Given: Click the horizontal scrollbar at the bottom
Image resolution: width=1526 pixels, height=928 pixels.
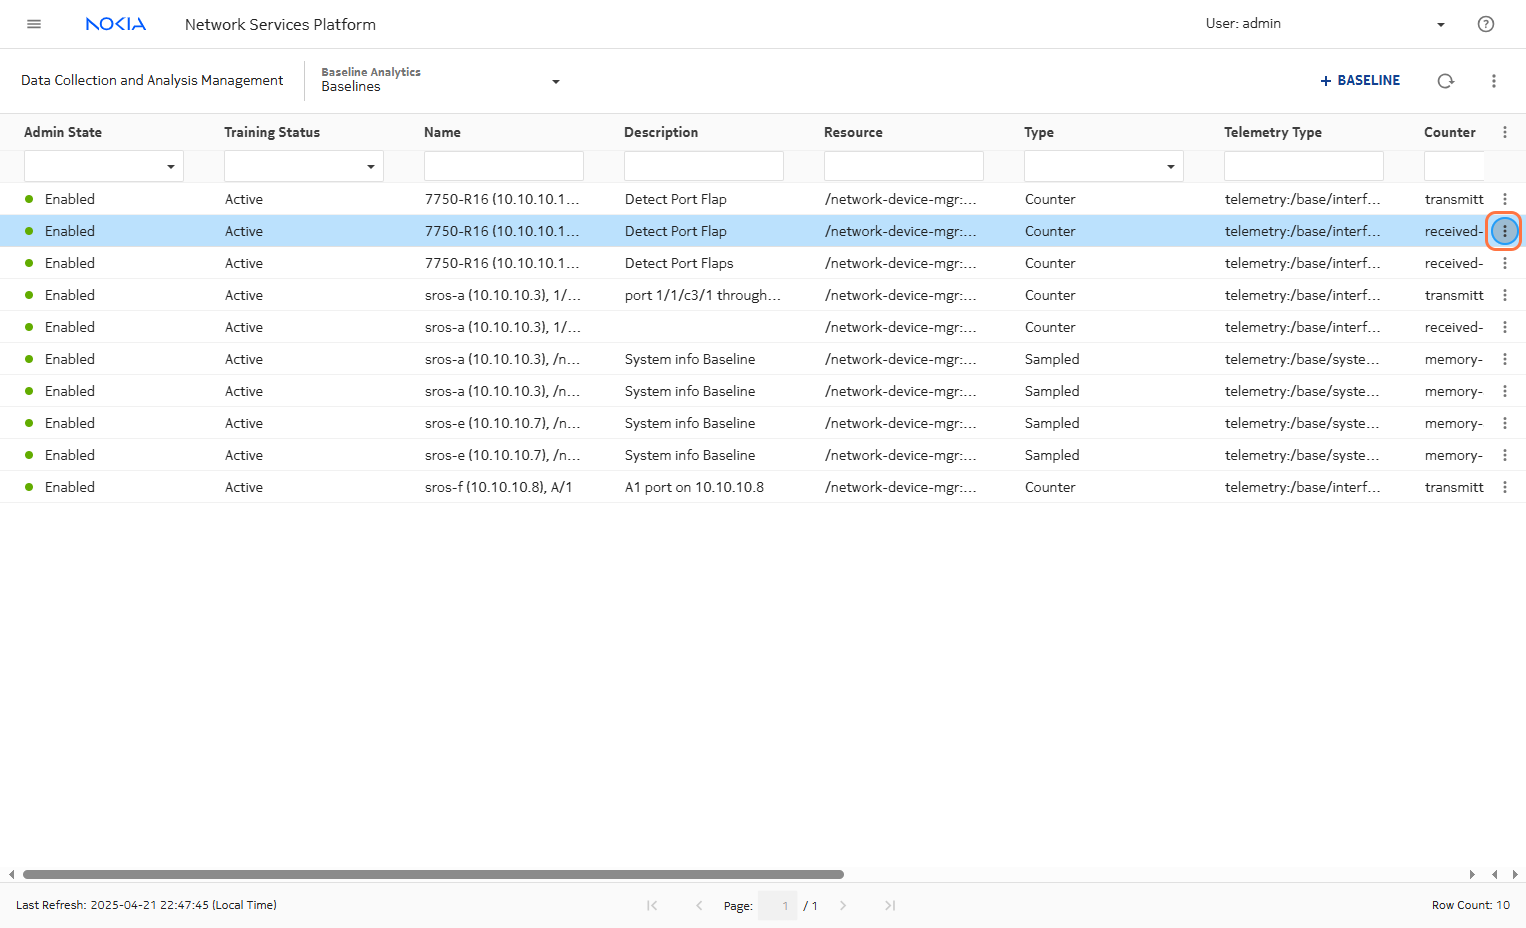Looking at the screenshot, I should (x=433, y=874).
